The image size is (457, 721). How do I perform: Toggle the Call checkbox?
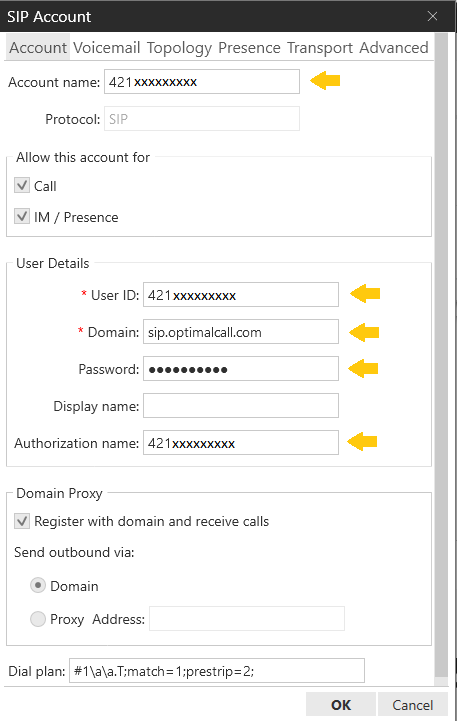(x=22, y=186)
